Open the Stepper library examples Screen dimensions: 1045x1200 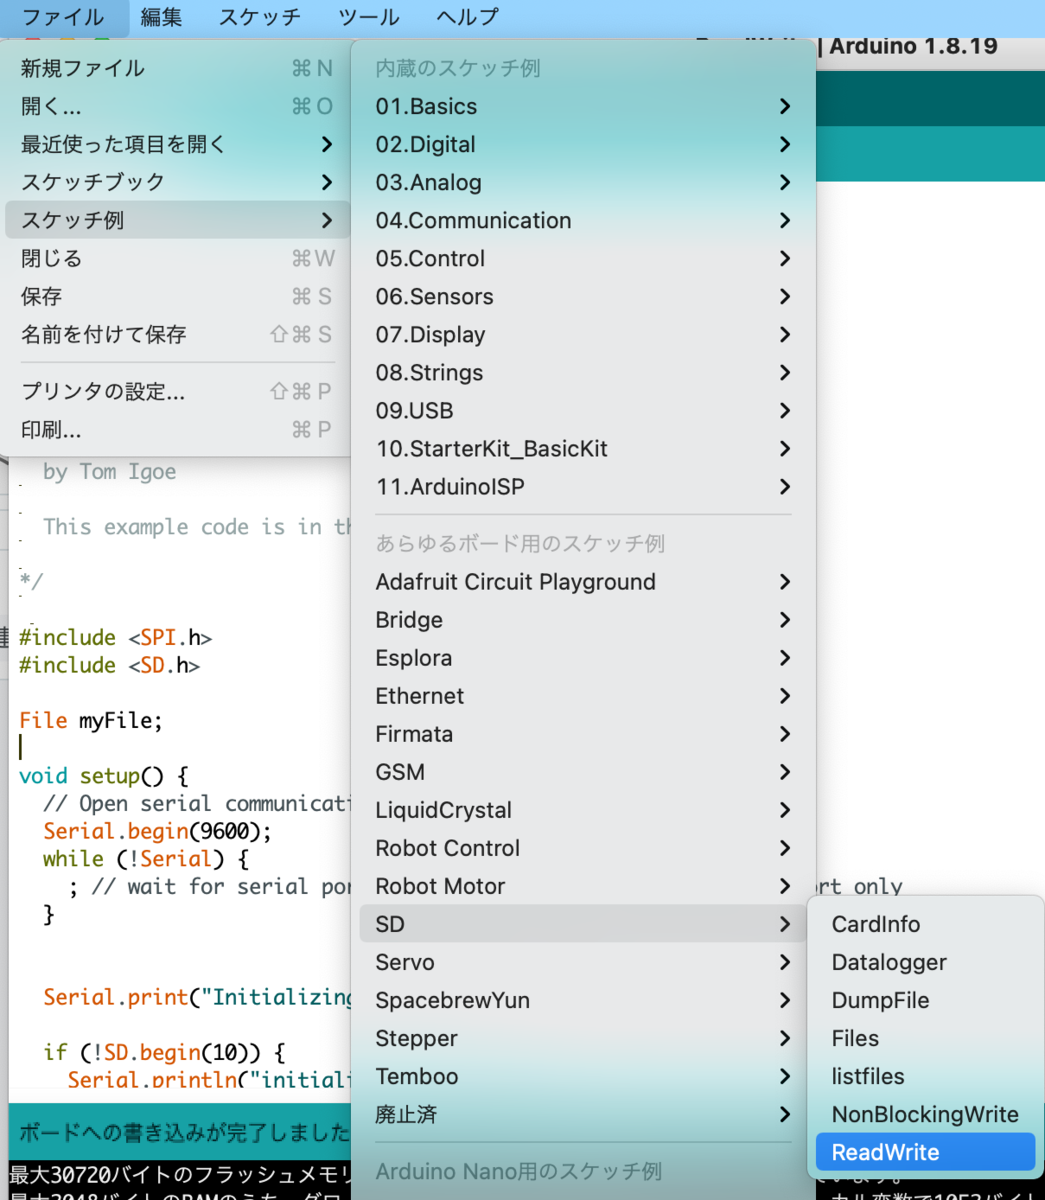pos(583,1038)
